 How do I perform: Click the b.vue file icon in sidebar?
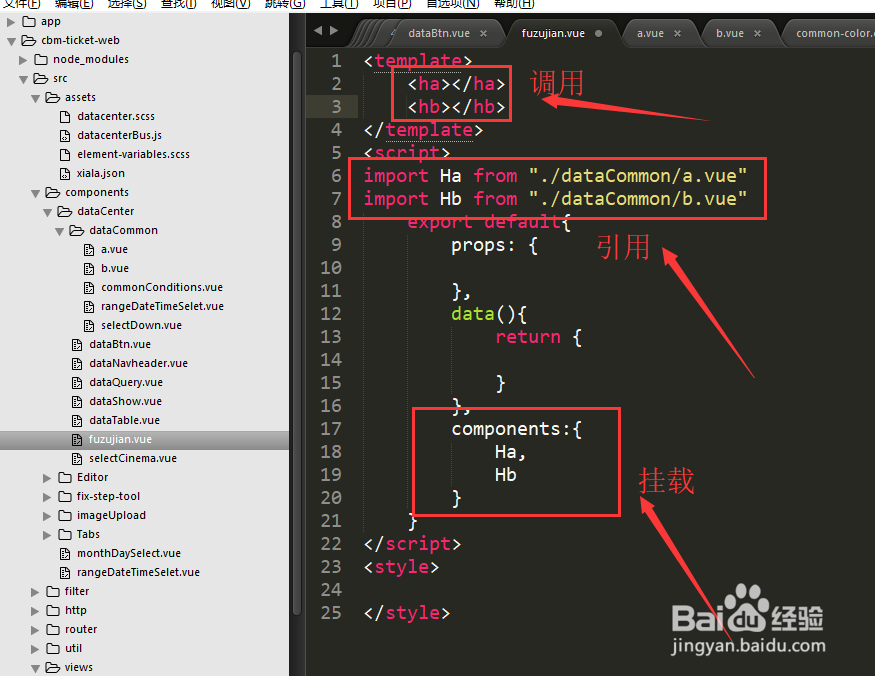(x=89, y=269)
